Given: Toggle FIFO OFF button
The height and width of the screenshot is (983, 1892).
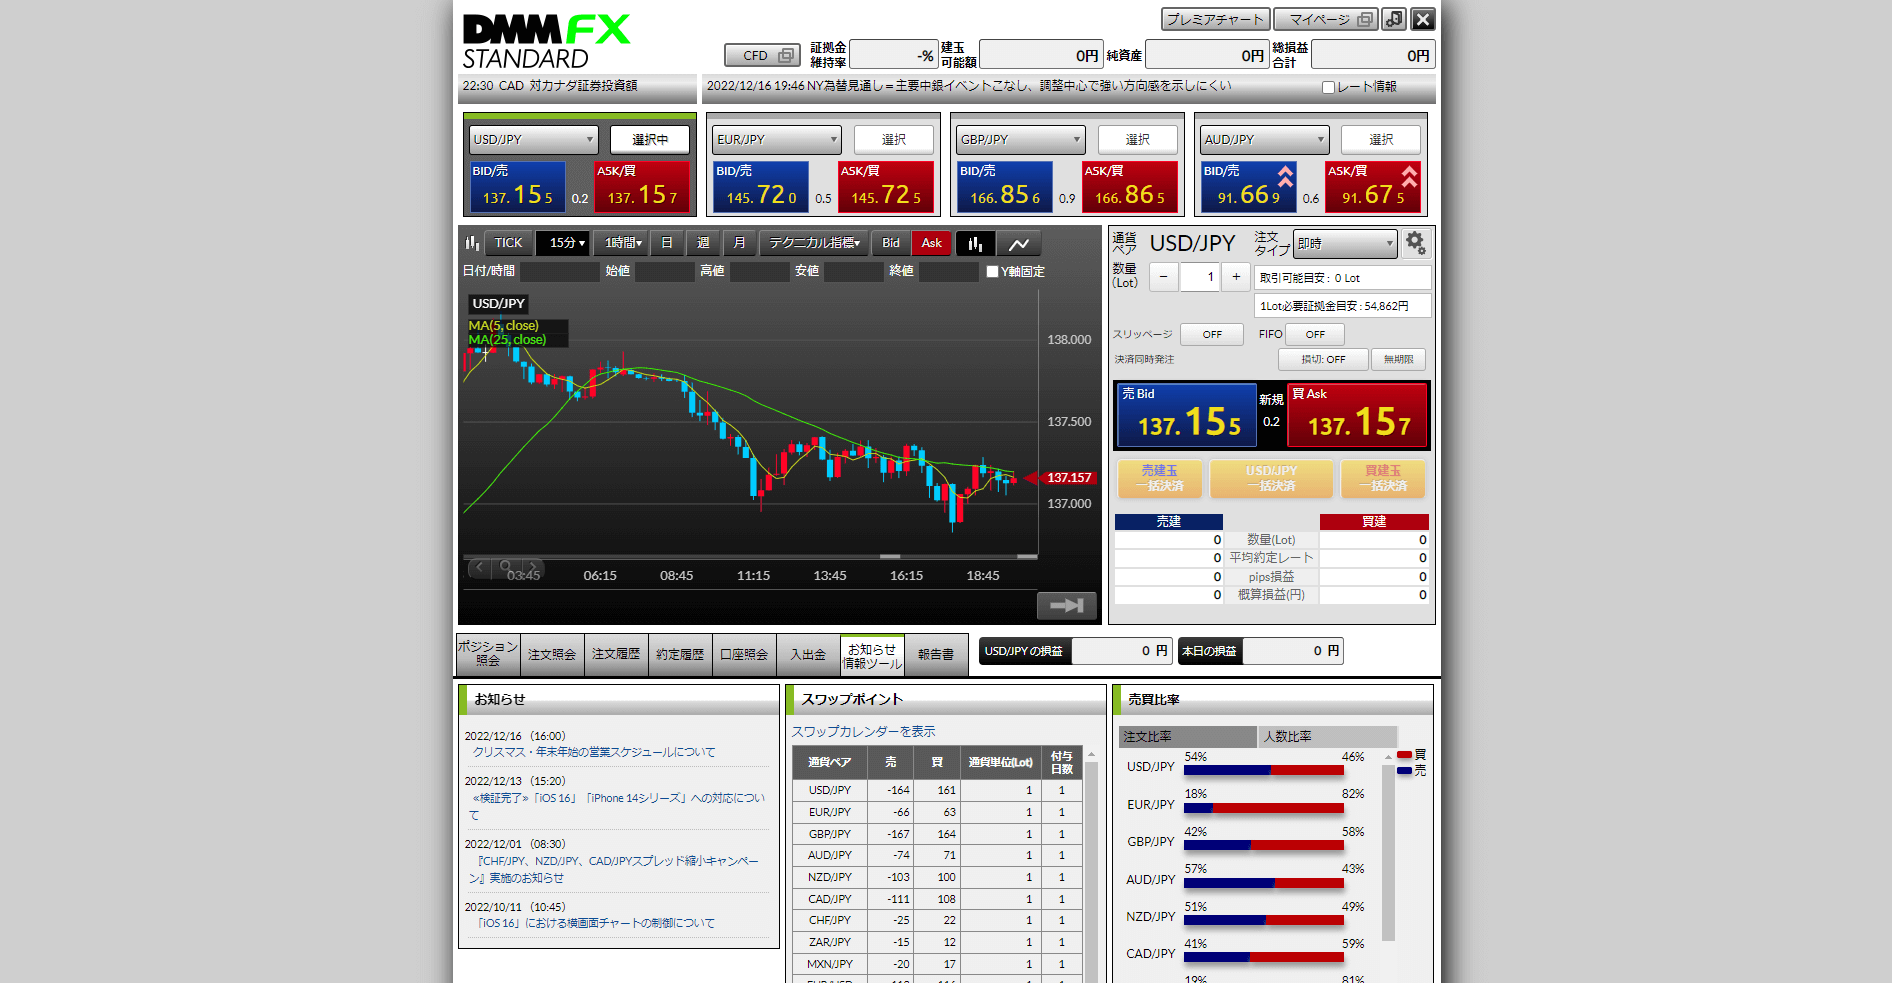Looking at the screenshot, I should point(1315,334).
